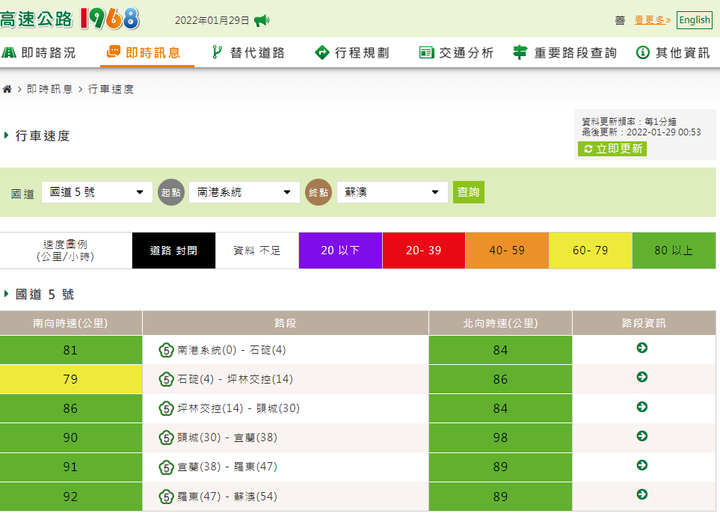Click the 立即更新 refresh button
This screenshot has height=513, width=720.
pos(612,149)
